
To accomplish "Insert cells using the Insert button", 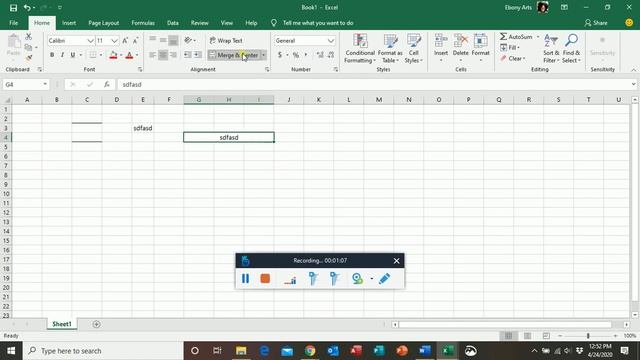I will (x=441, y=48).
